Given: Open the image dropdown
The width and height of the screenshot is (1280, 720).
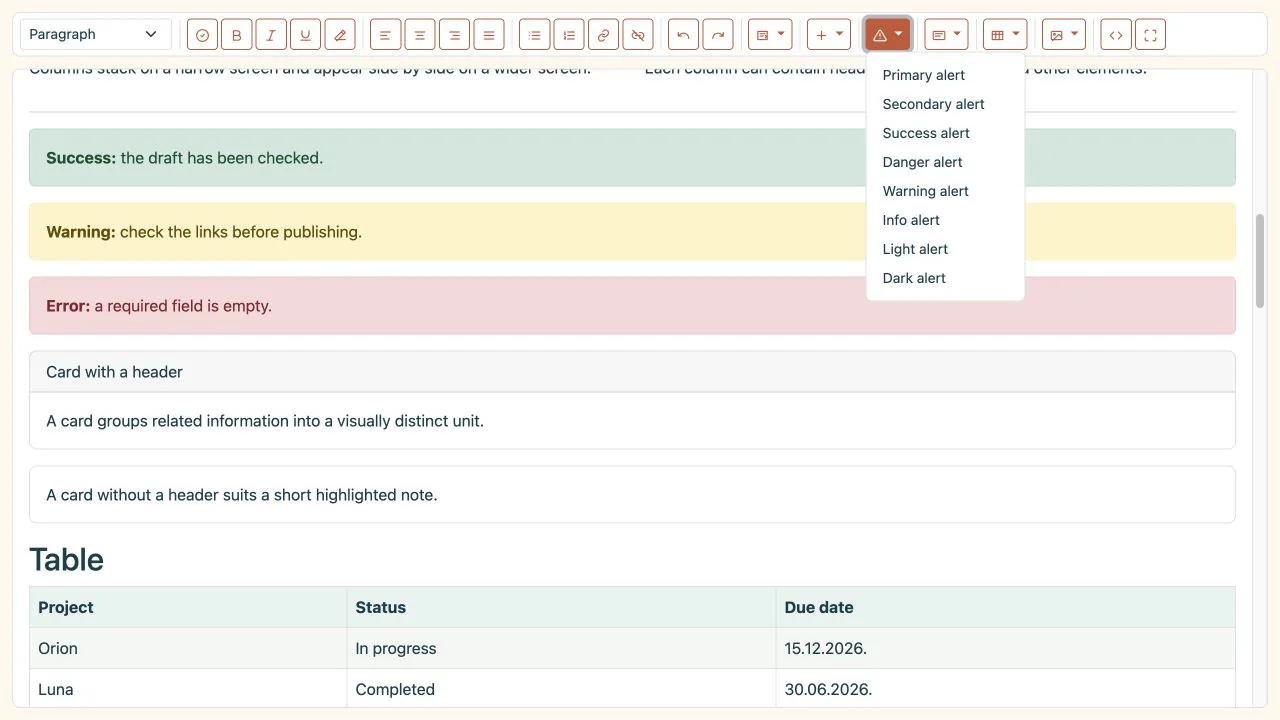Looking at the screenshot, I should (x=1064, y=35).
